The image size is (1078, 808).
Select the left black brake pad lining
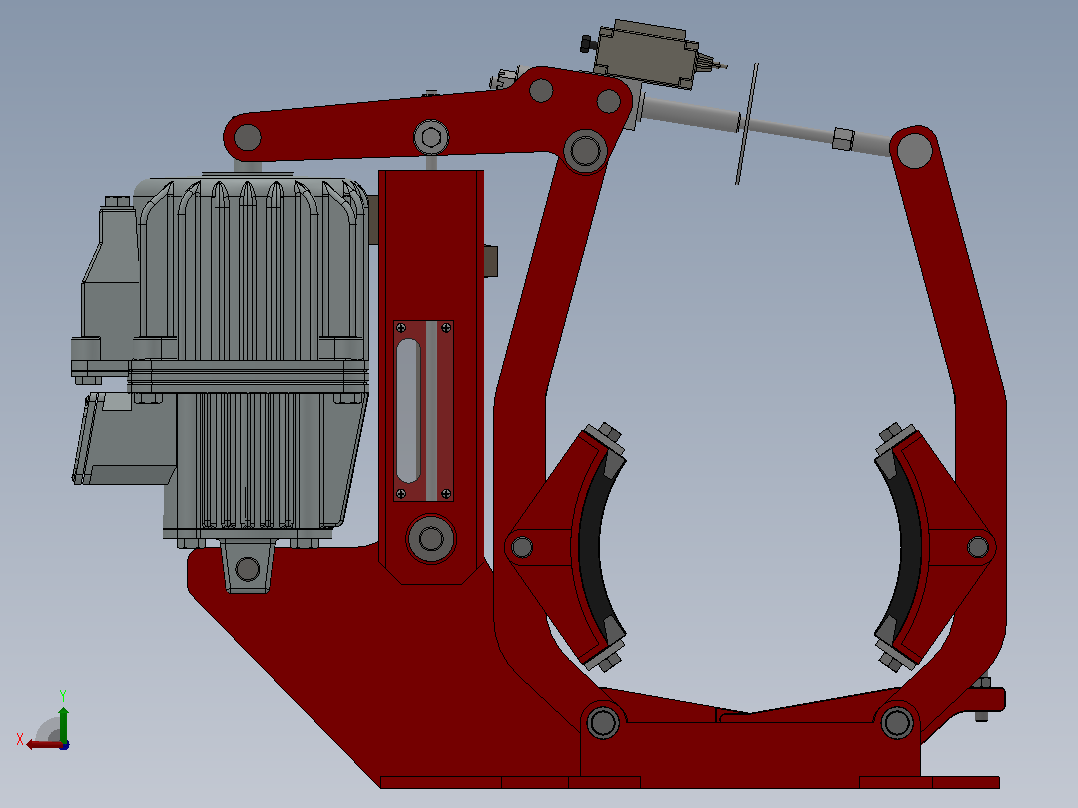[597, 547]
